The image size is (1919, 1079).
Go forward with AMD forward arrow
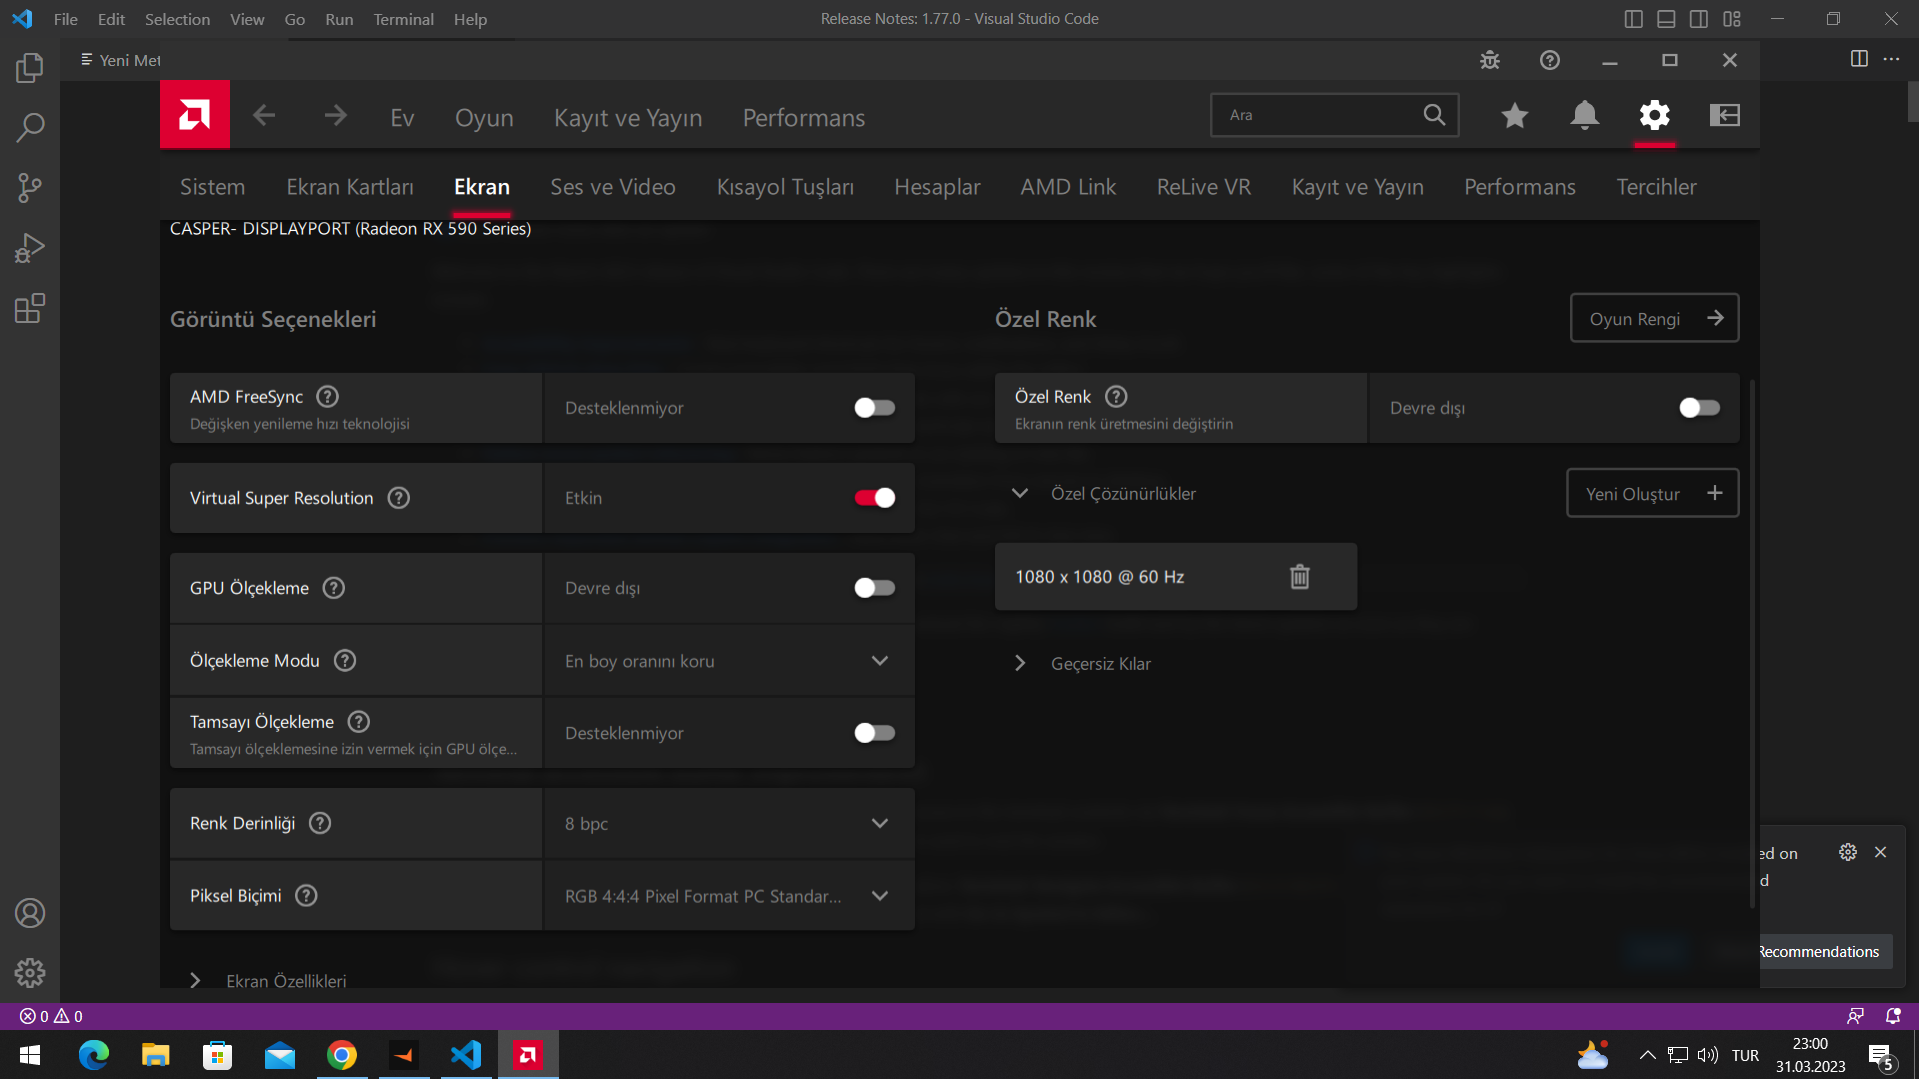coord(335,116)
